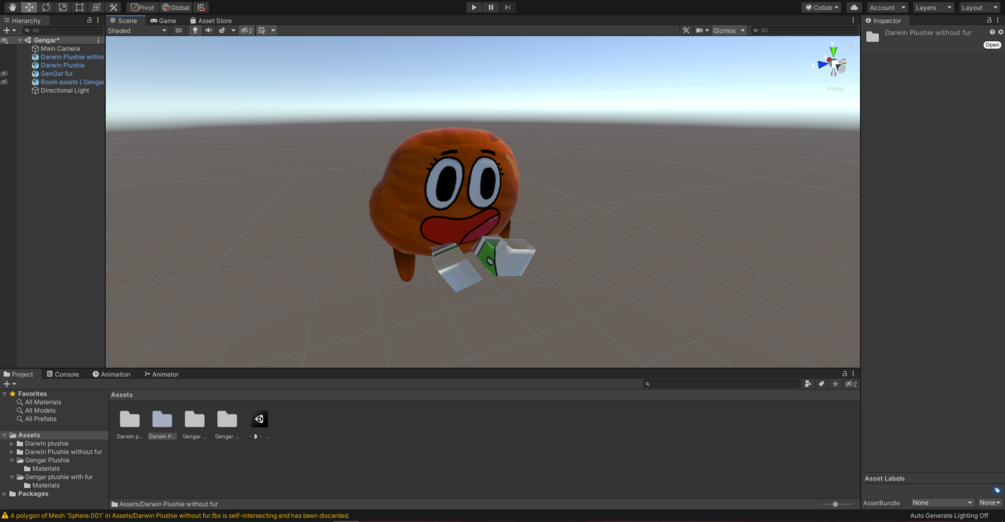This screenshot has width=1005, height=522.
Task: Open the Gengar scene options menu
Action: [x=98, y=40]
